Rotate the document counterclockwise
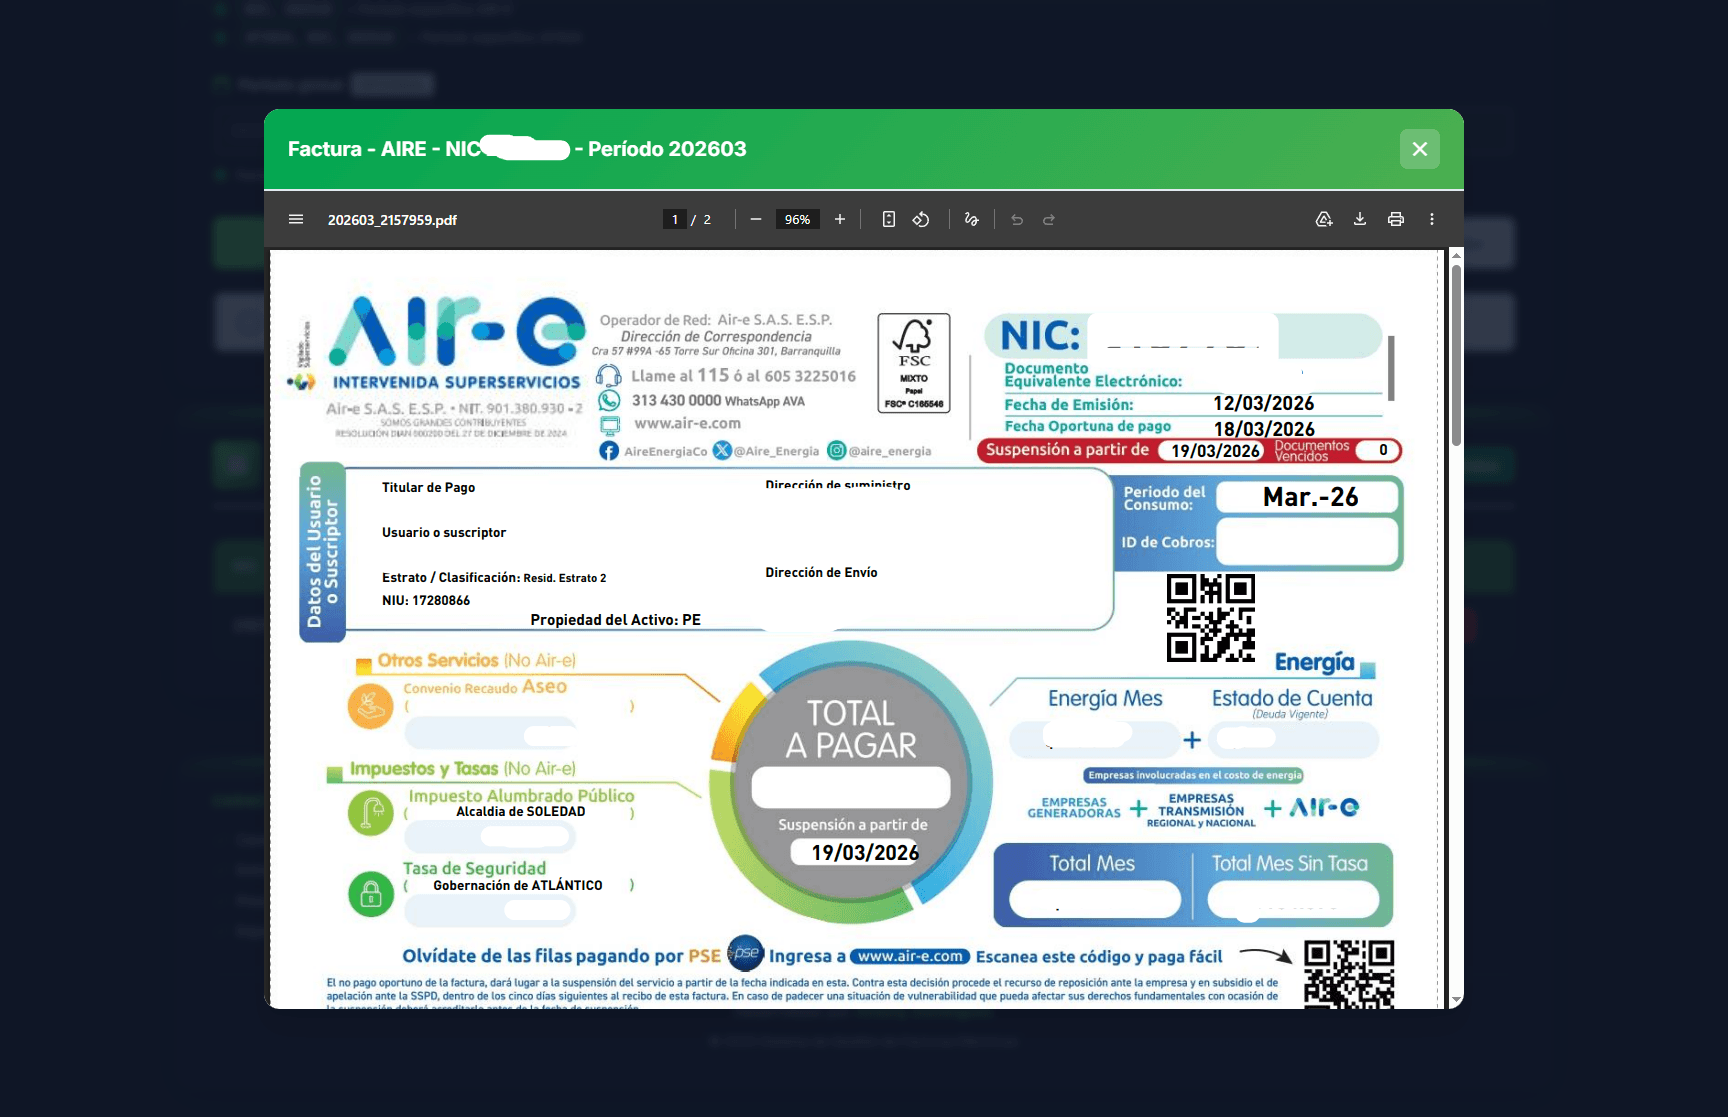The width and height of the screenshot is (1728, 1117). click(x=921, y=219)
